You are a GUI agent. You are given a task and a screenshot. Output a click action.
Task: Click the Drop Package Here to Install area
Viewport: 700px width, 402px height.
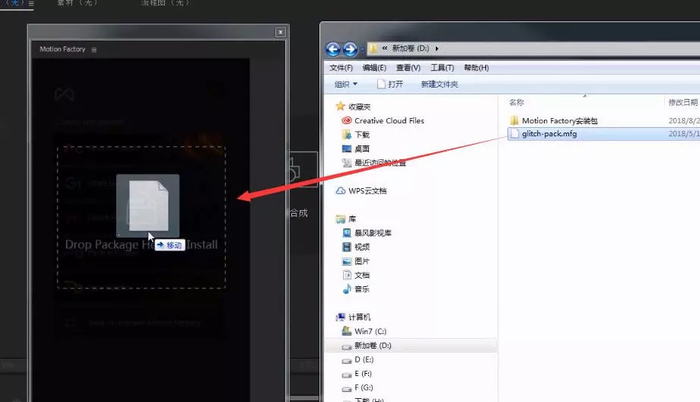coord(141,217)
